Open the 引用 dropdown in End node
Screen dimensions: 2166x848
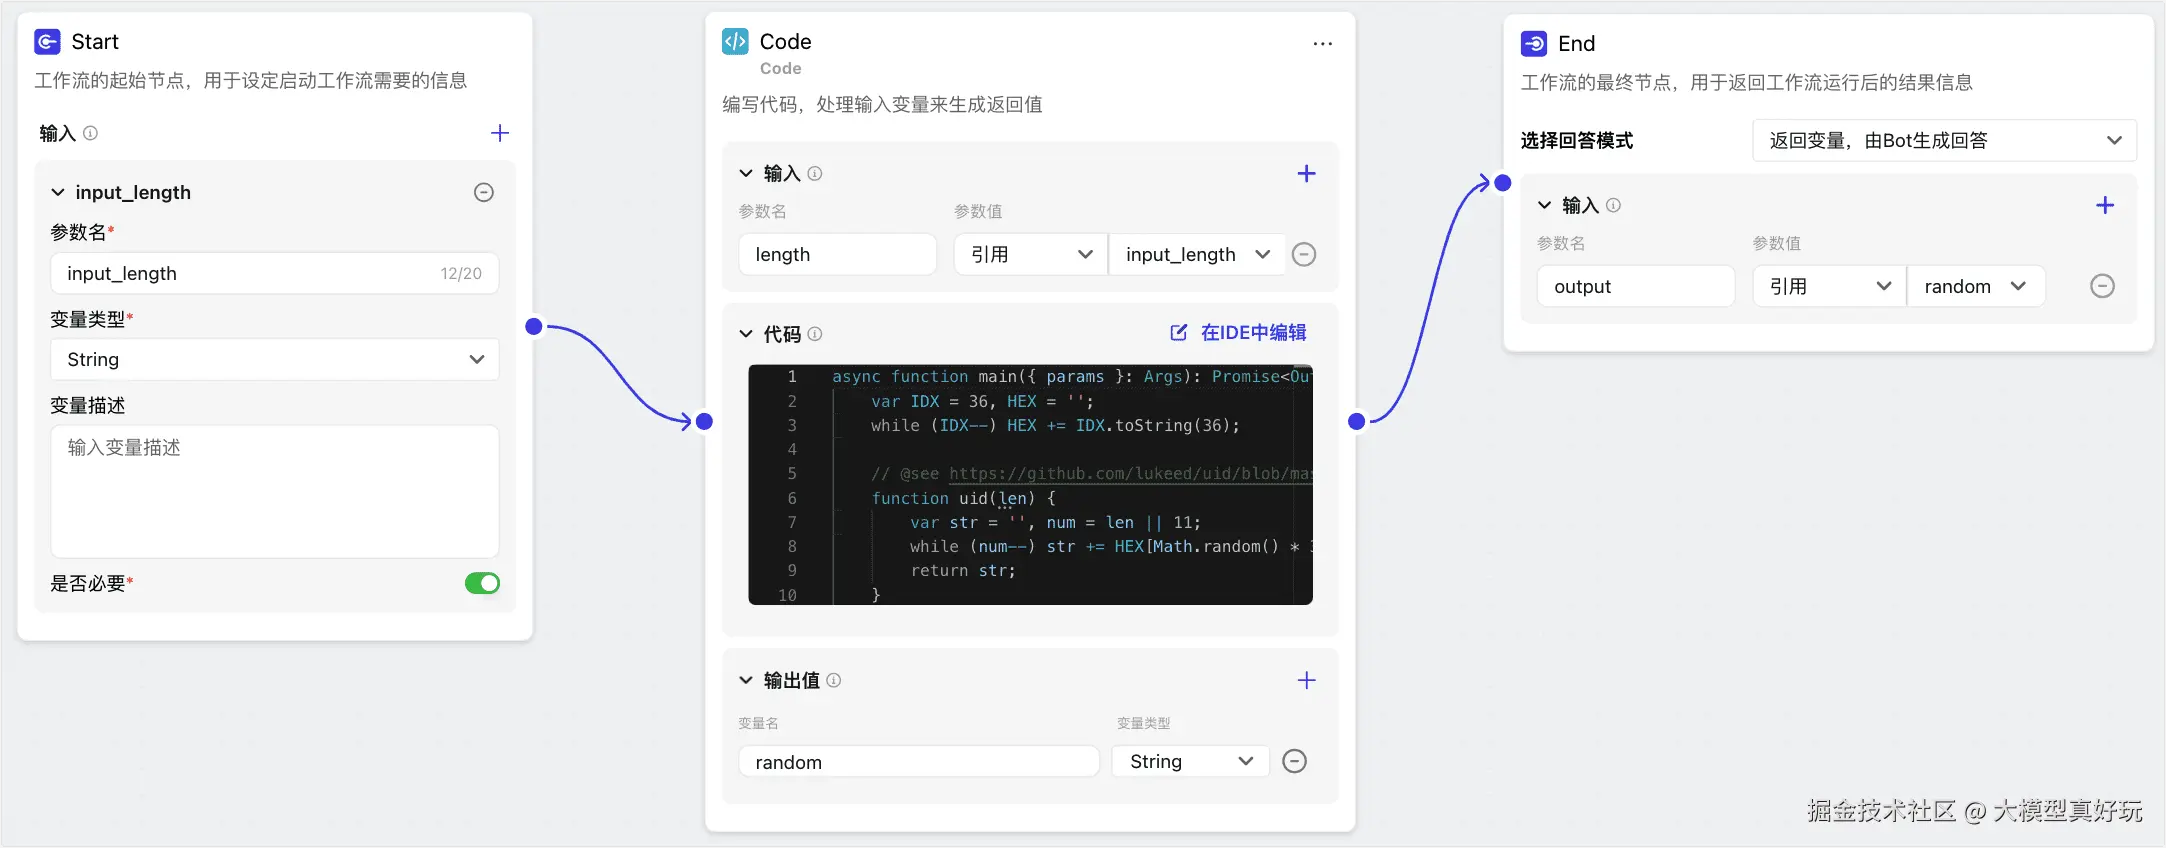(x=1829, y=287)
